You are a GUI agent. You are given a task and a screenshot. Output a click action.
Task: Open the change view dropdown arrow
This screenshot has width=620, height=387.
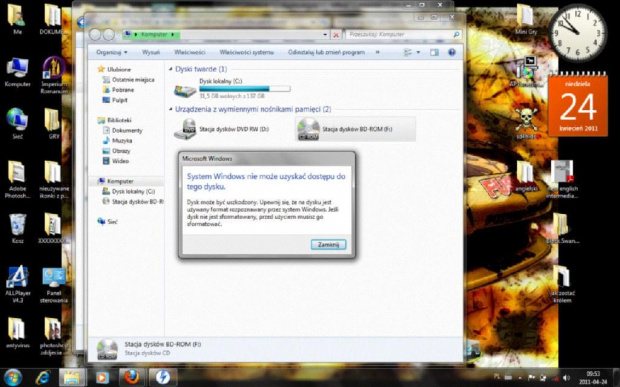pos(418,52)
